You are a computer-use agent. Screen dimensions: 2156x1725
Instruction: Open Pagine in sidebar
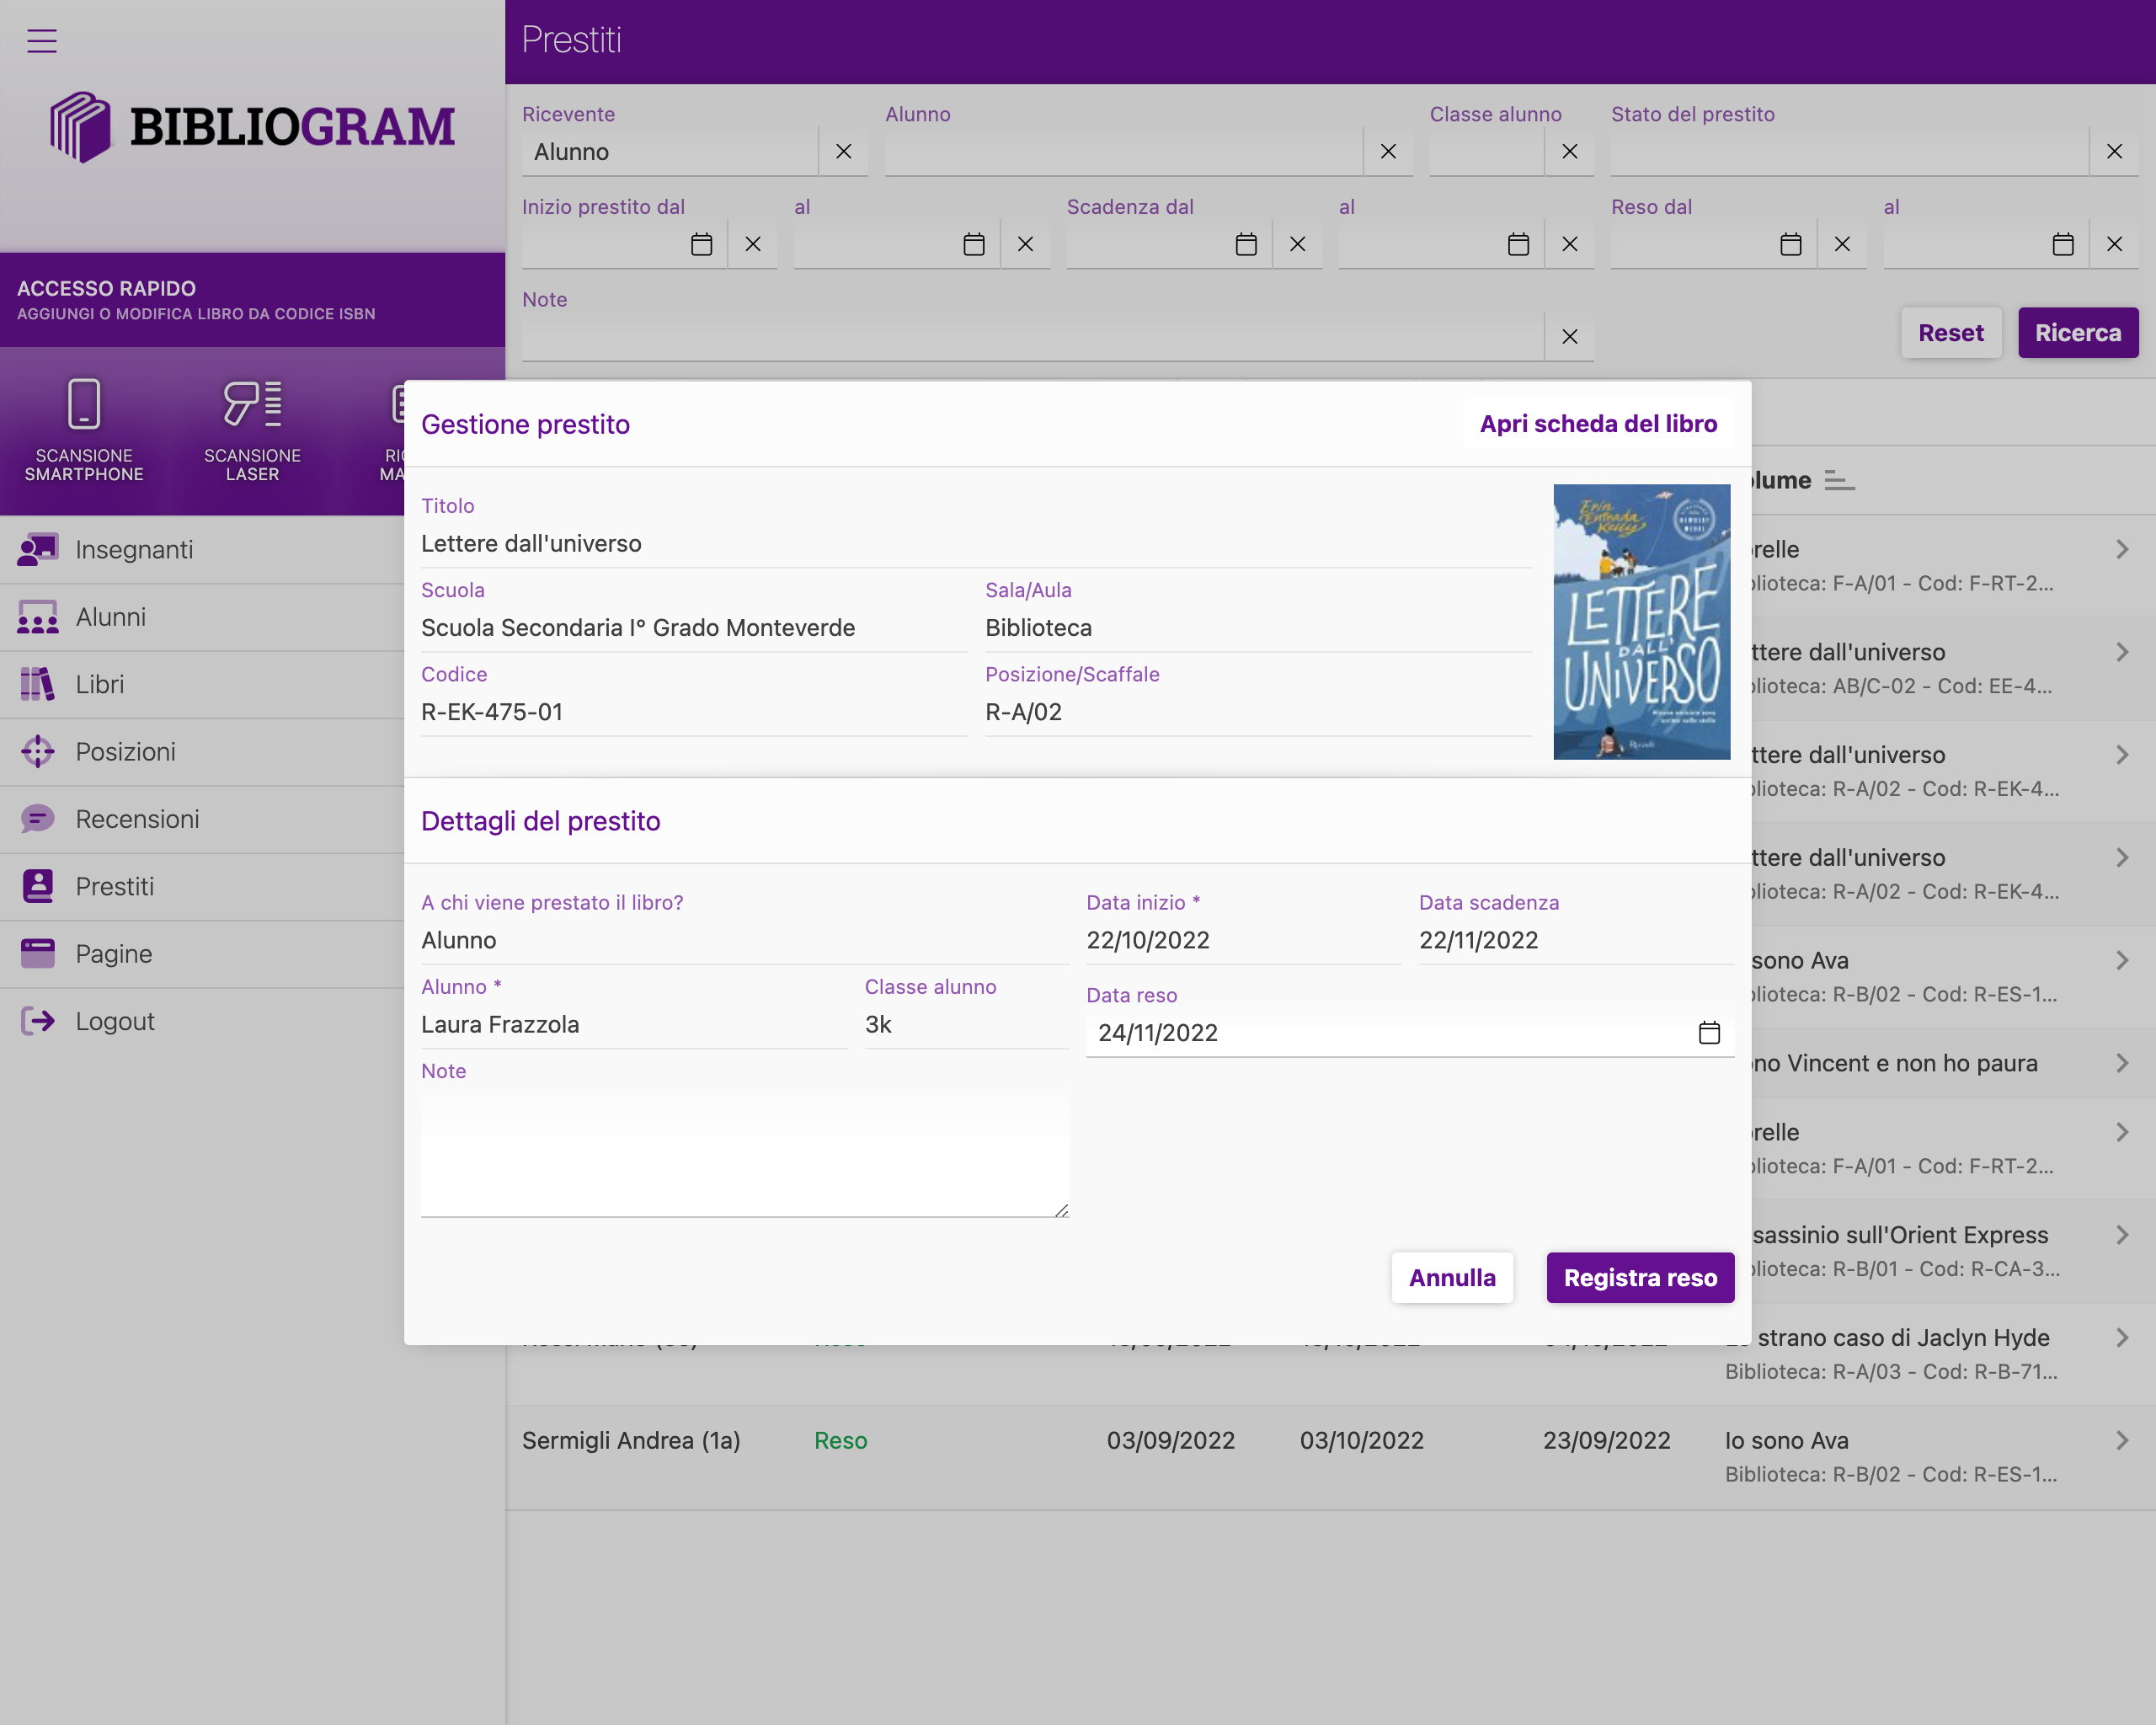pyautogui.click(x=202, y=954)
